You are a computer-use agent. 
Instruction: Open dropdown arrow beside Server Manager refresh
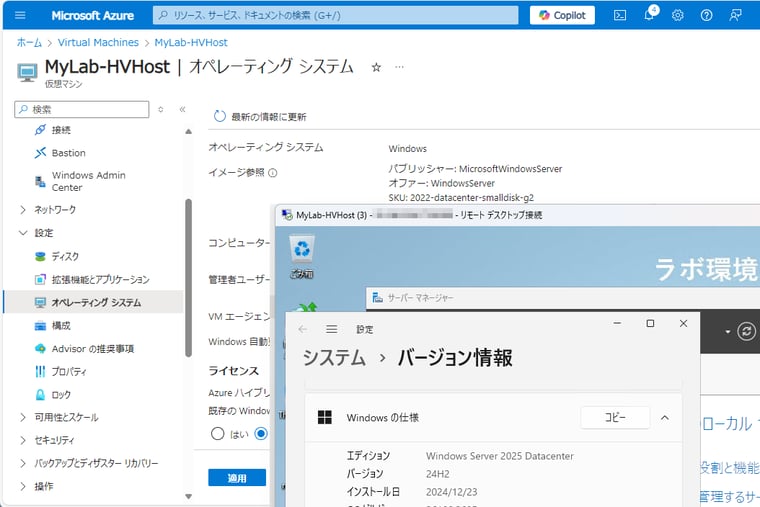[728, 332]
